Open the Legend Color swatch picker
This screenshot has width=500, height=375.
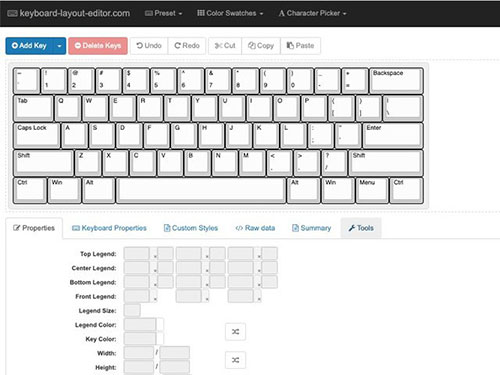coord(160,325)
